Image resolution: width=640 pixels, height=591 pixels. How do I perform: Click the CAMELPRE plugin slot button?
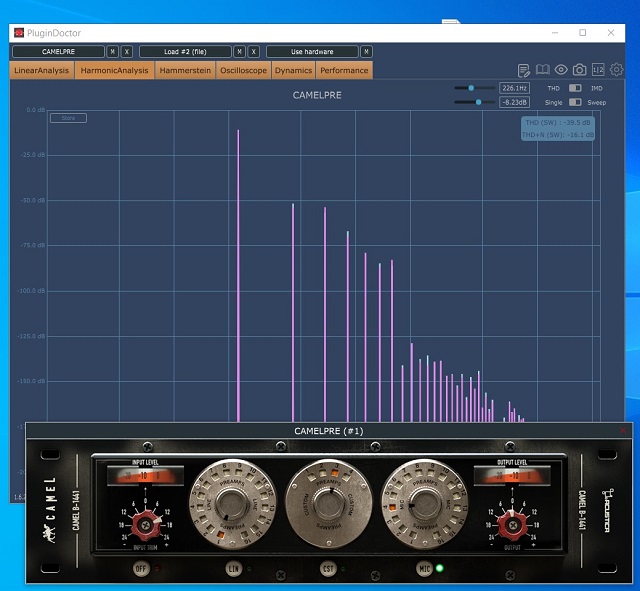coord(58,51)
